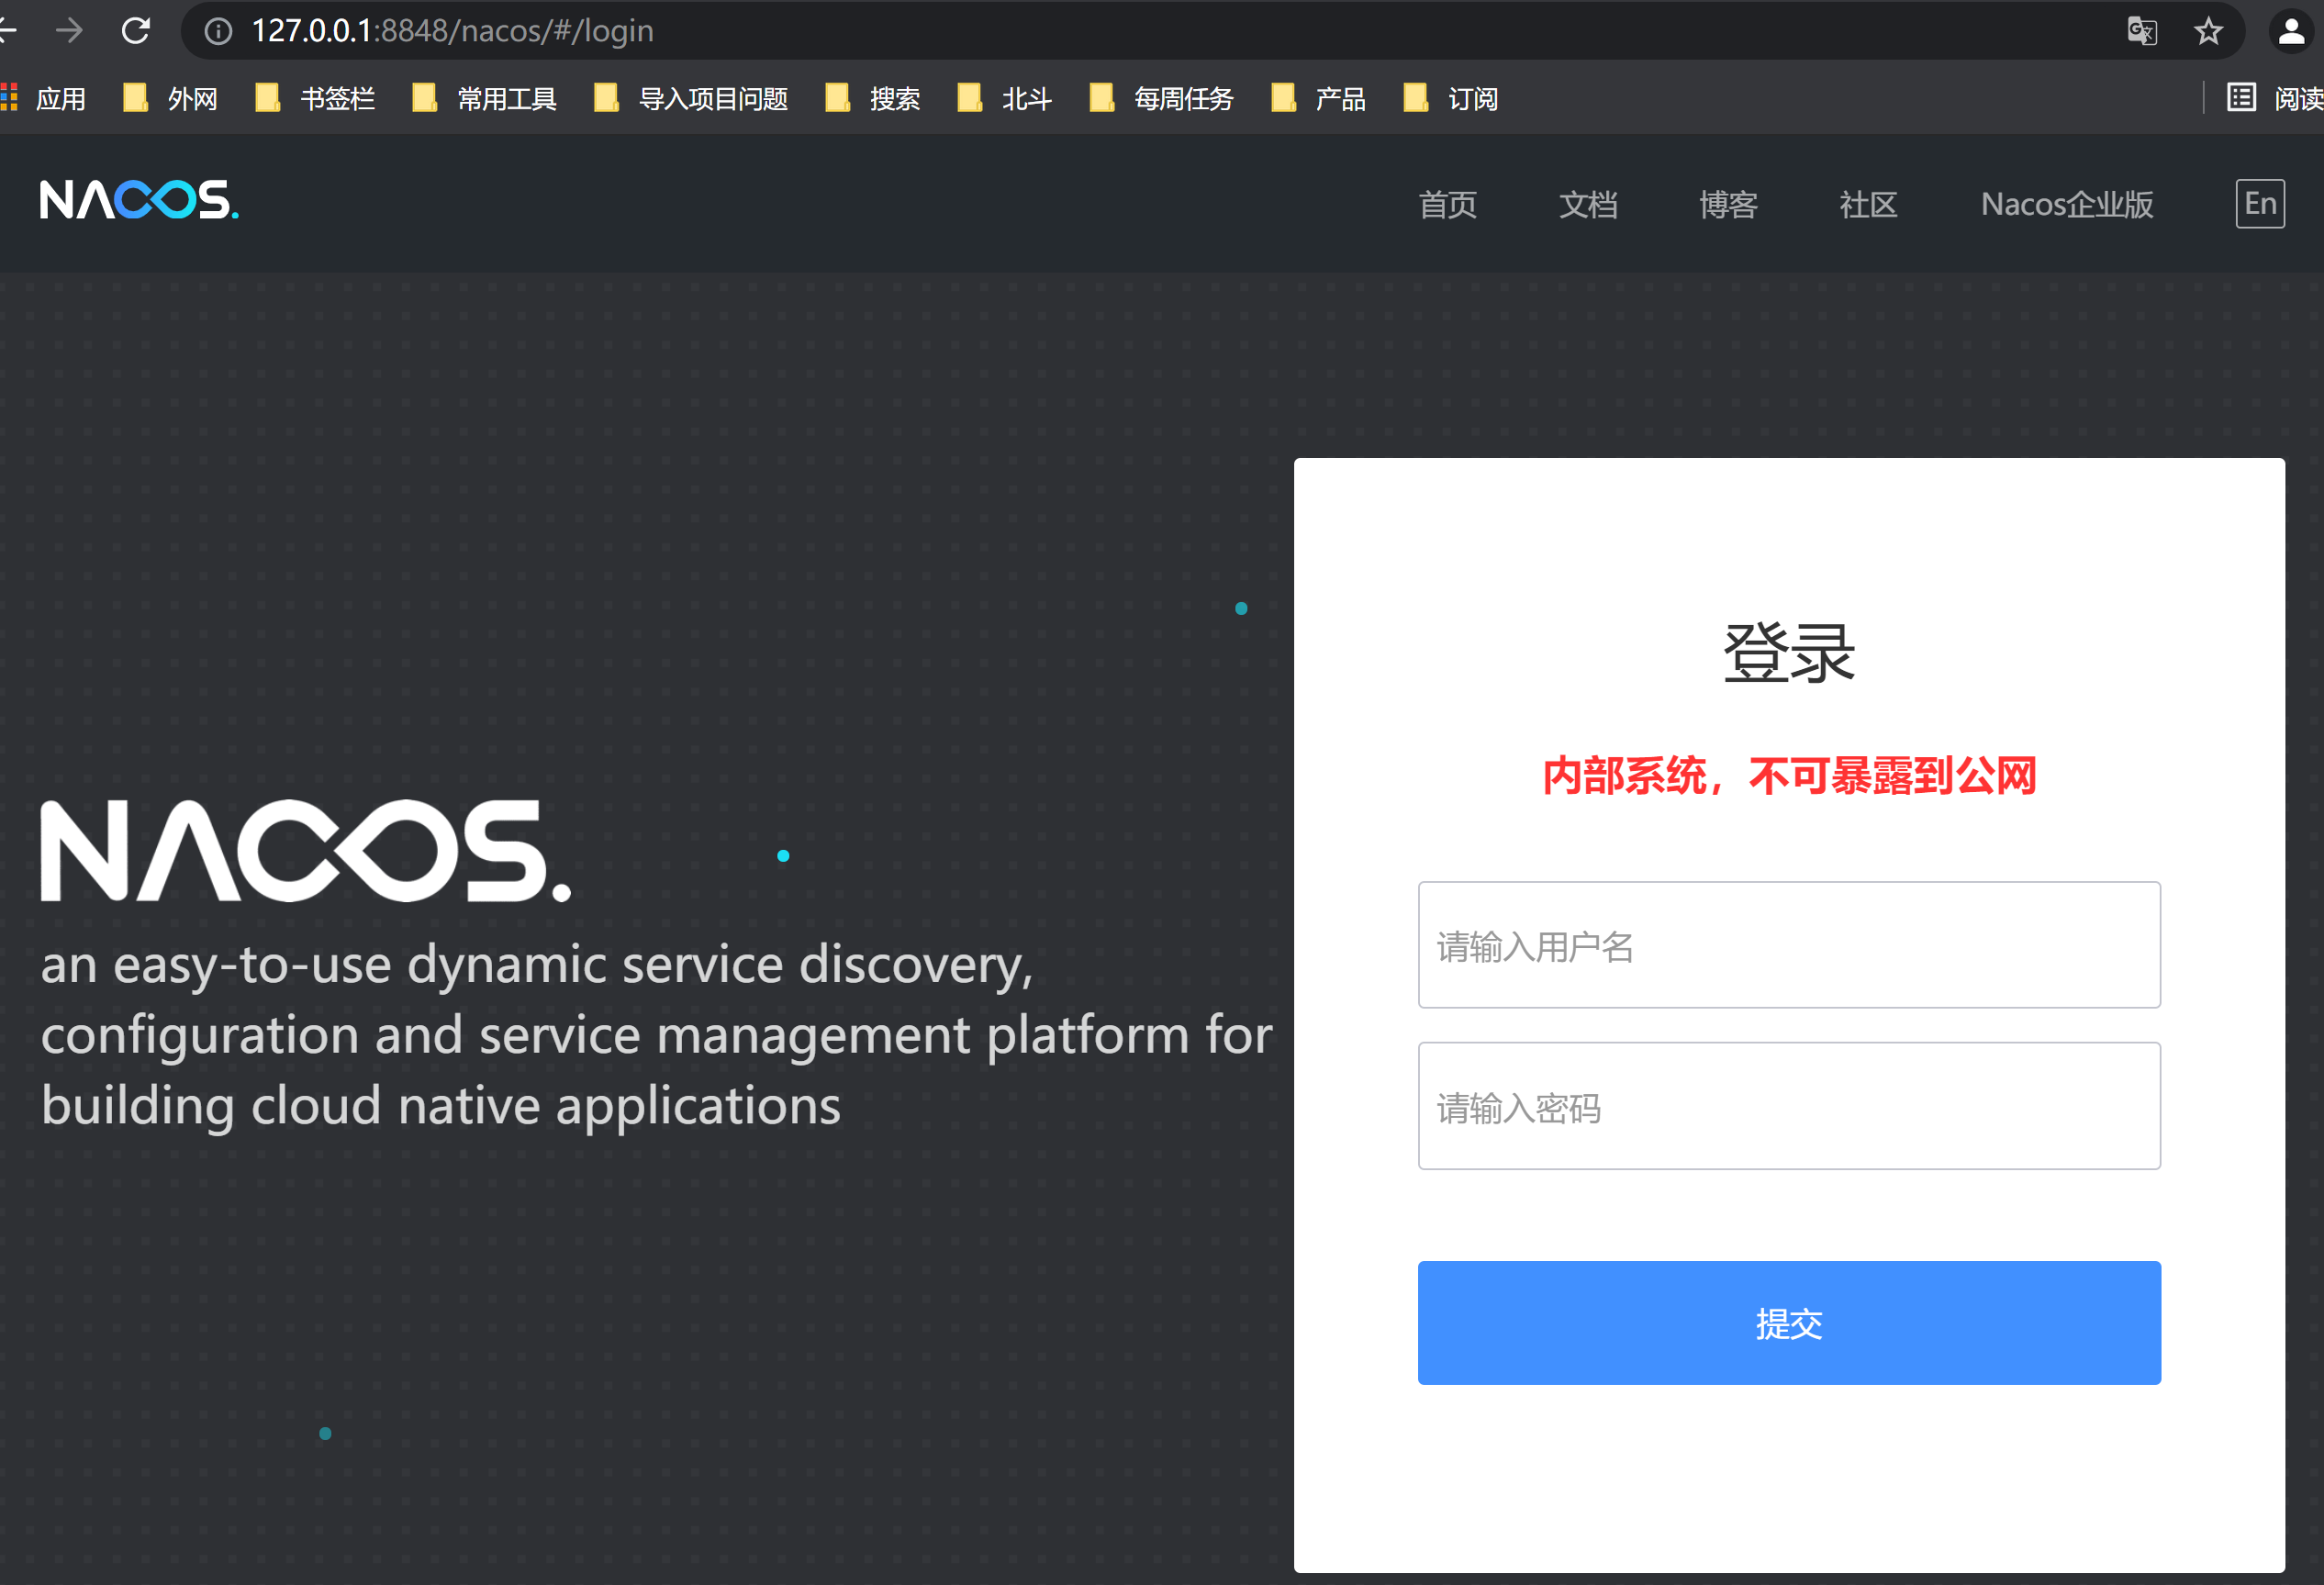Focus the password input field
Viewport: 2324px width, 1585px height.
(1788, 1106)
